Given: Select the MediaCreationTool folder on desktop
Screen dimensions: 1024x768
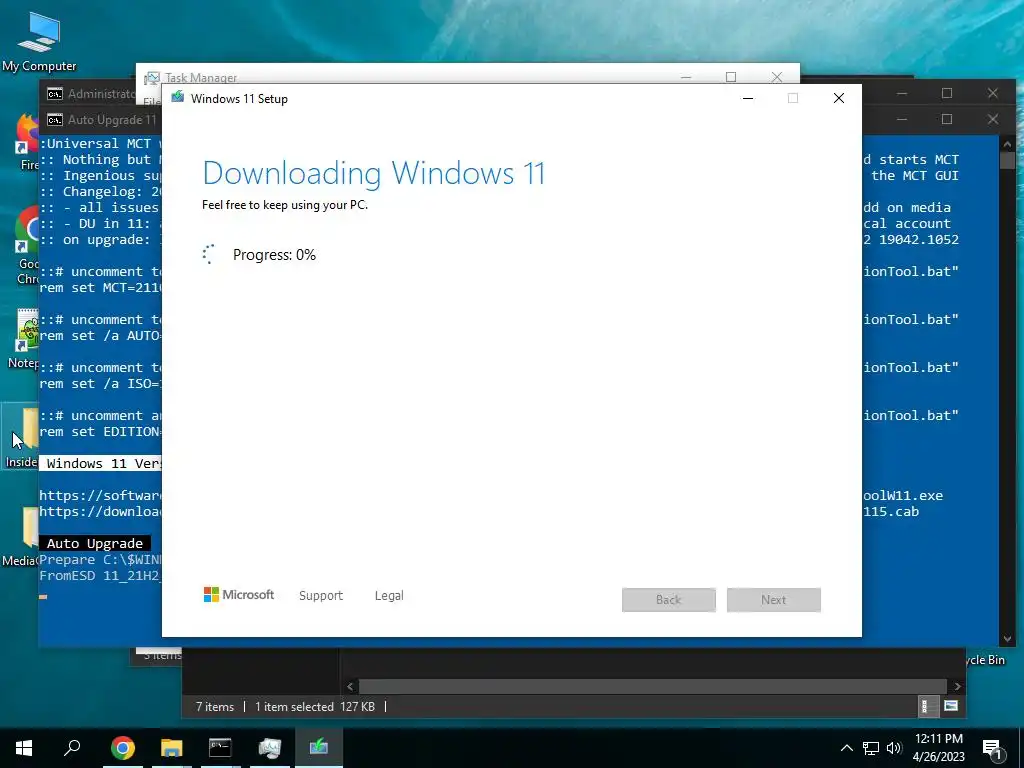Looking at the screenshot, I should (20, 537).
